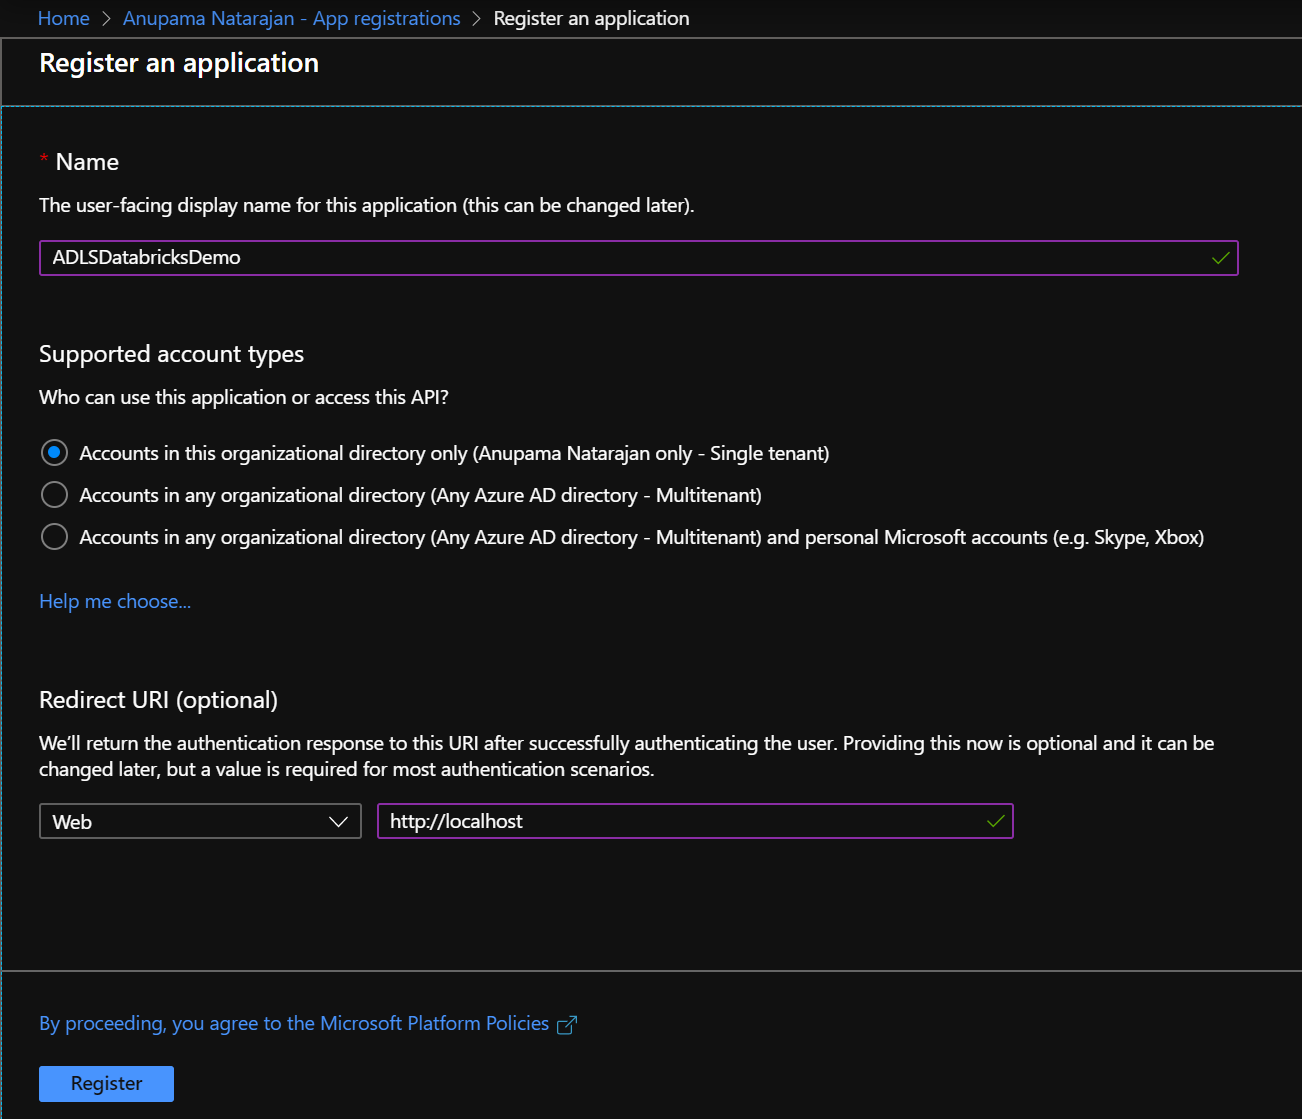Image resolution: width=1302 pixels, height=1119 pixels.
Task: Click the Register an application page title
Action: pos(179,63)
